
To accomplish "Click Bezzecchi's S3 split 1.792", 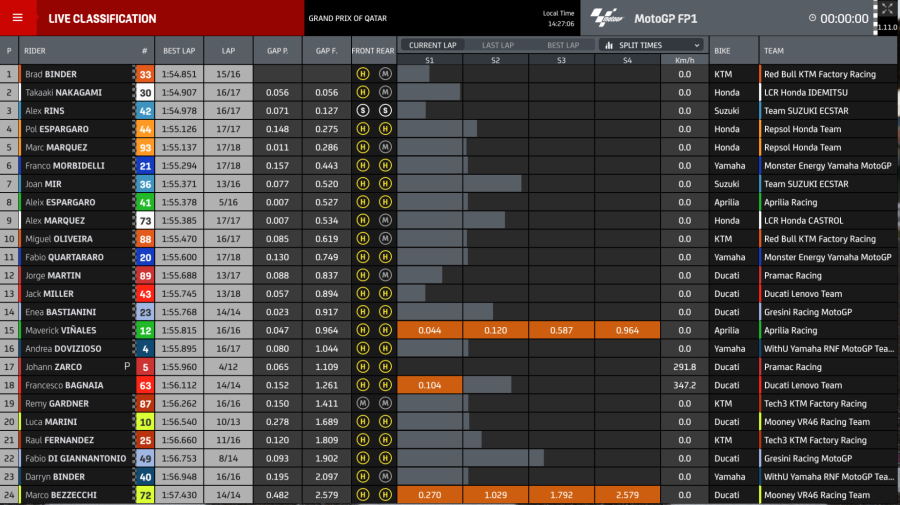I will point(561,495).
